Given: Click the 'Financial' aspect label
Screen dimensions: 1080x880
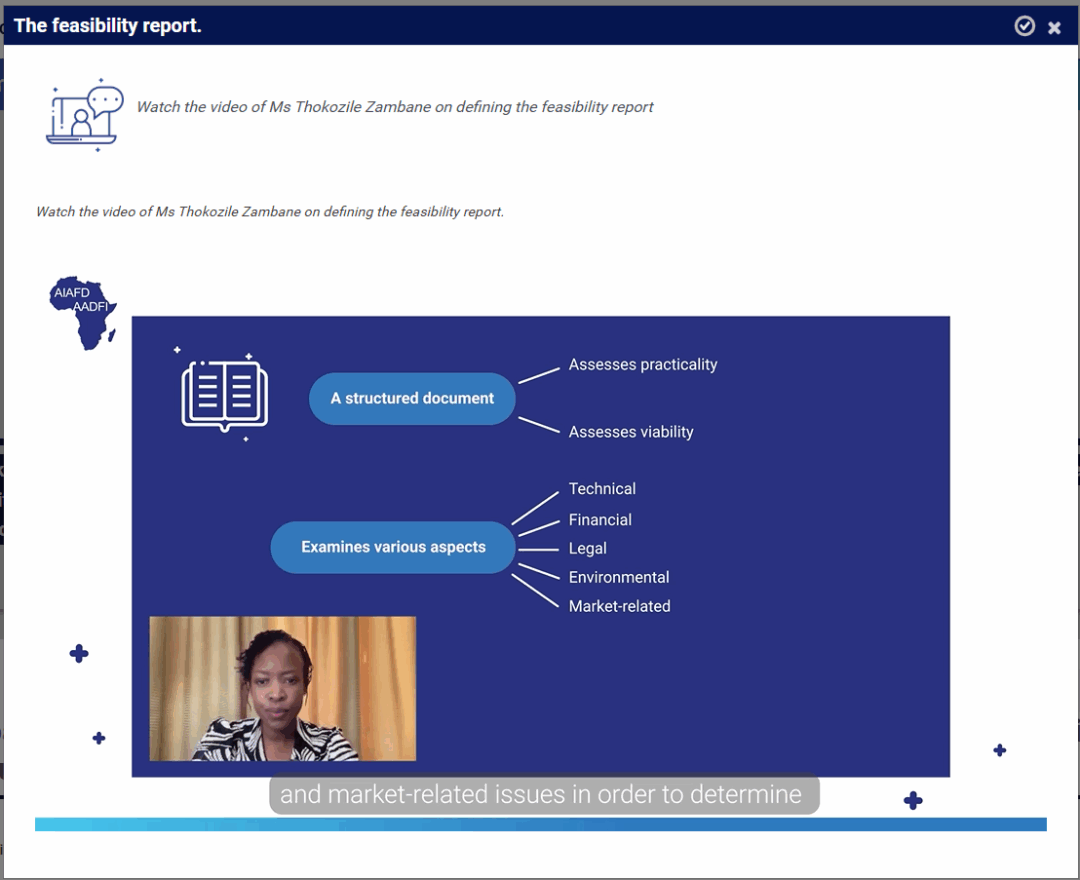Looking at the screenshot, I should [600, 520].
